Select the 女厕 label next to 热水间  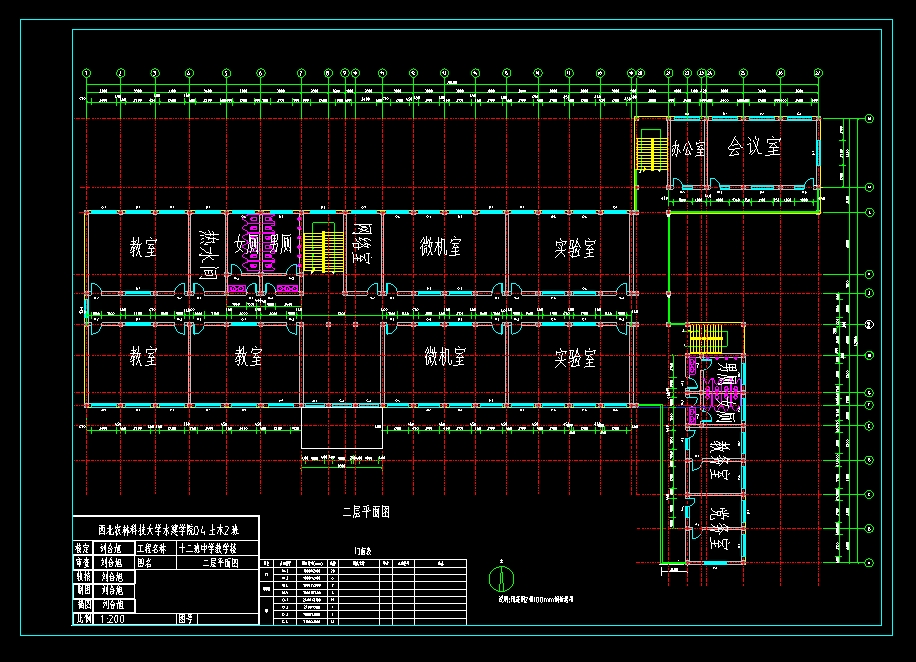pos(246,245)
